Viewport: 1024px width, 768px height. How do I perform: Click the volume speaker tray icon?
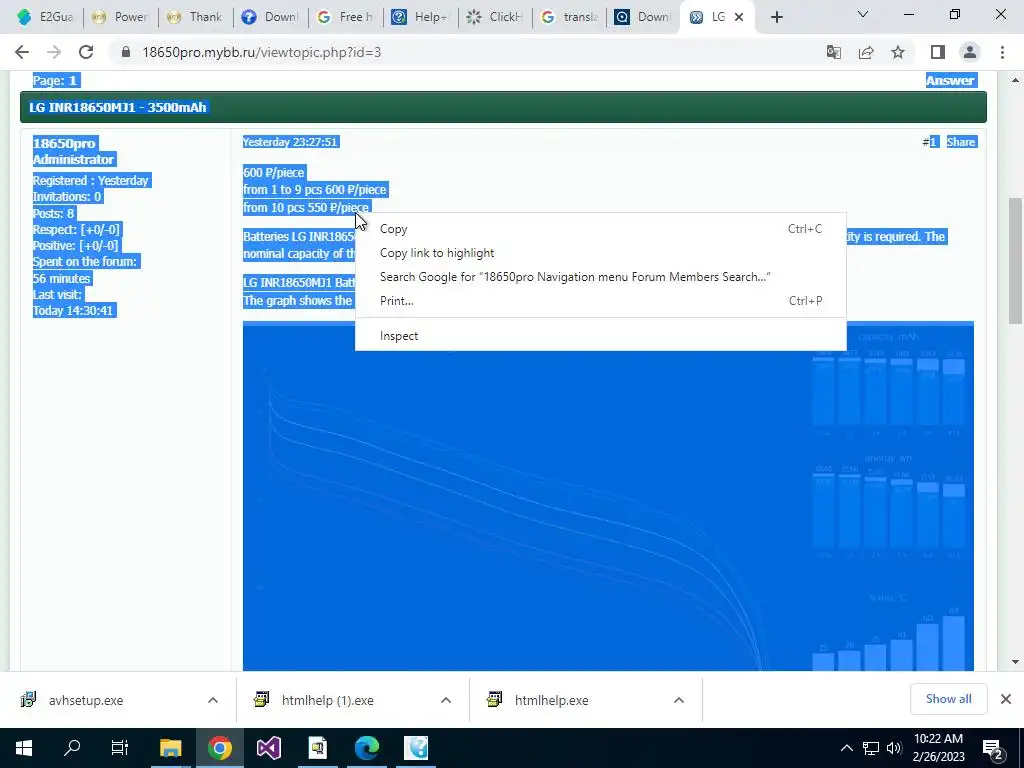[895, 748]
